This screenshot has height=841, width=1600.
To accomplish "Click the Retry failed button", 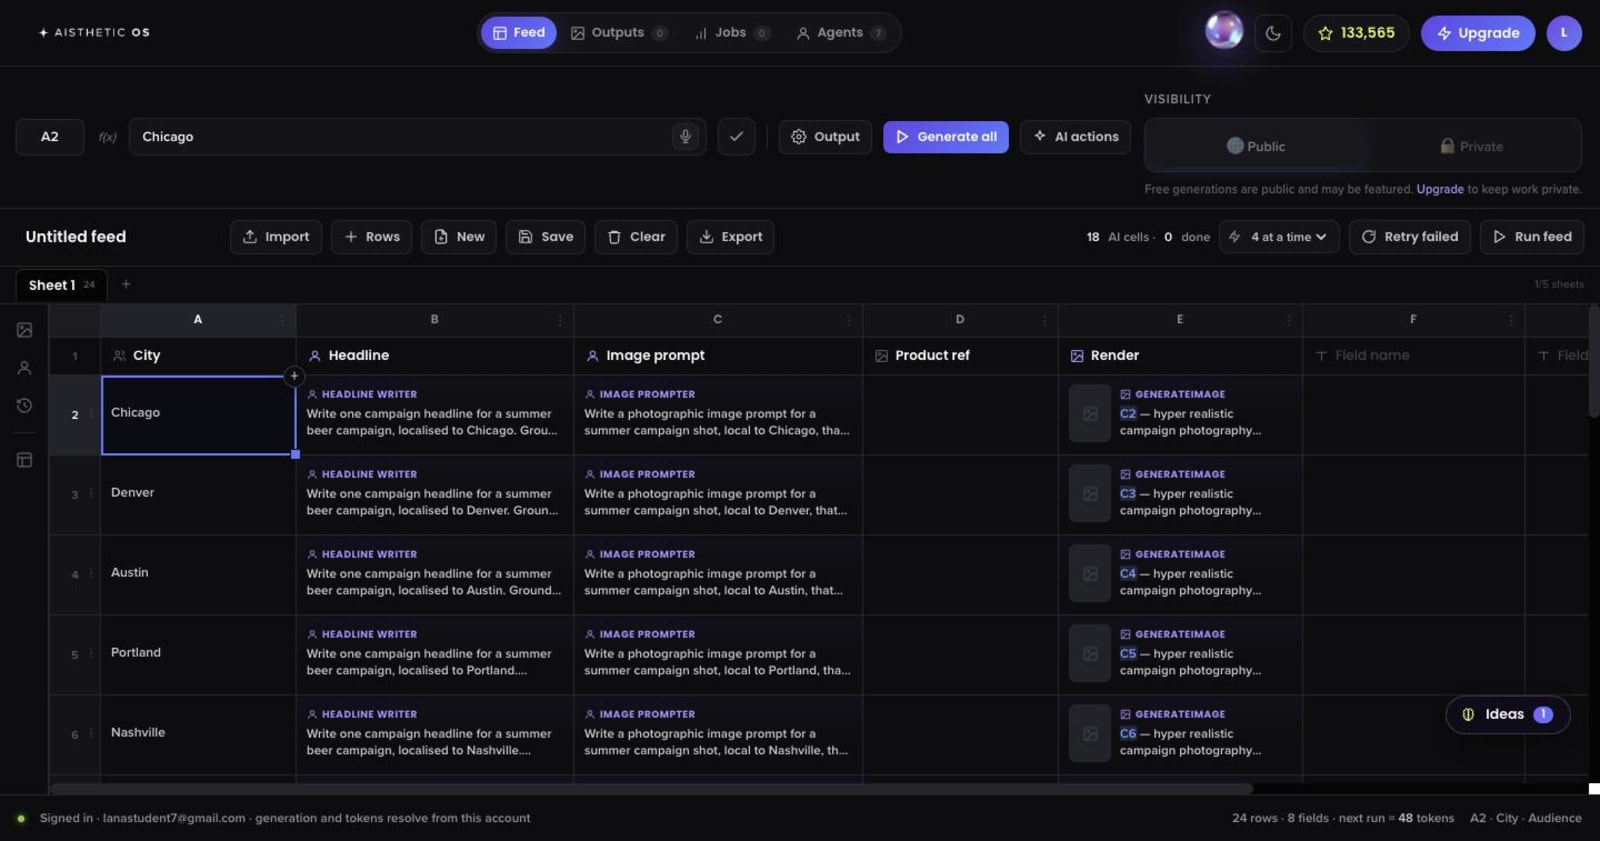I will point(1410,237).
